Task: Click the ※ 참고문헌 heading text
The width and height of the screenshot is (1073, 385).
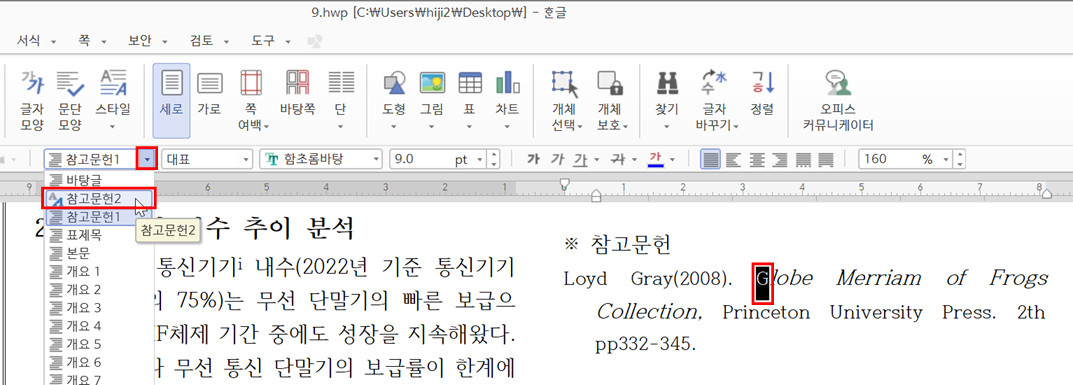Action: 617,244
